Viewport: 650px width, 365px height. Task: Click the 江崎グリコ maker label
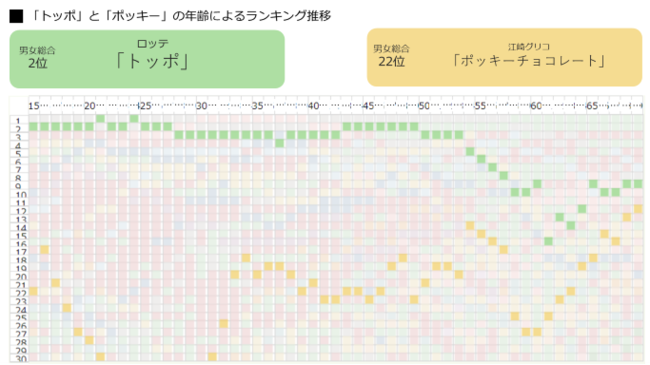point(529,47)
